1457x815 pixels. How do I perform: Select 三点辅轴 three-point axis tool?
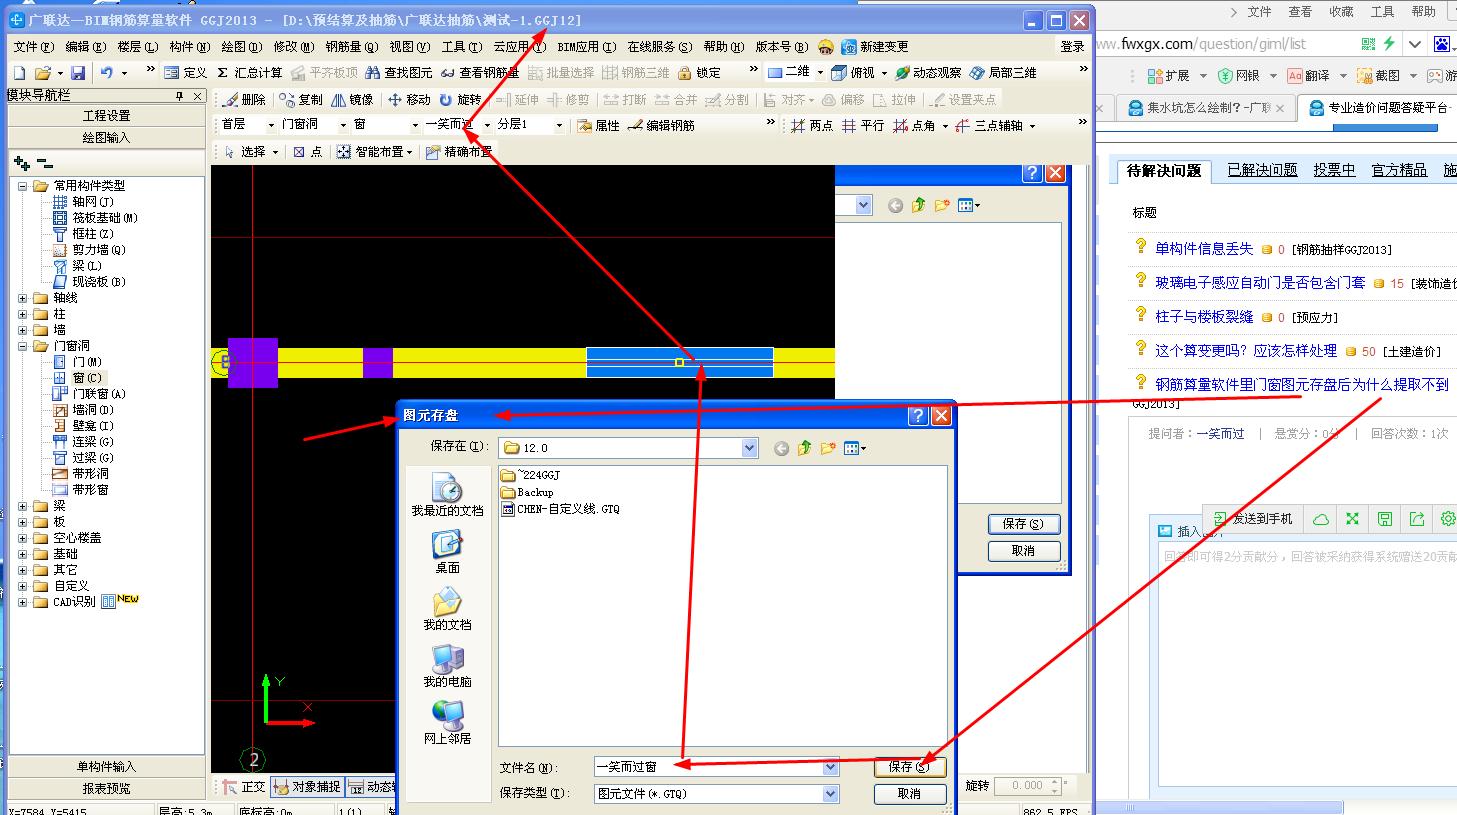coord(989,126)
